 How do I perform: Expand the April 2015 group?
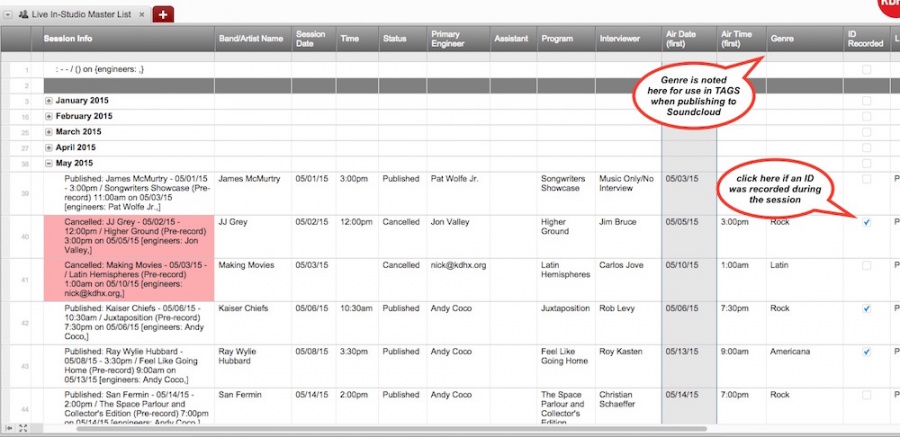[49, 147]
